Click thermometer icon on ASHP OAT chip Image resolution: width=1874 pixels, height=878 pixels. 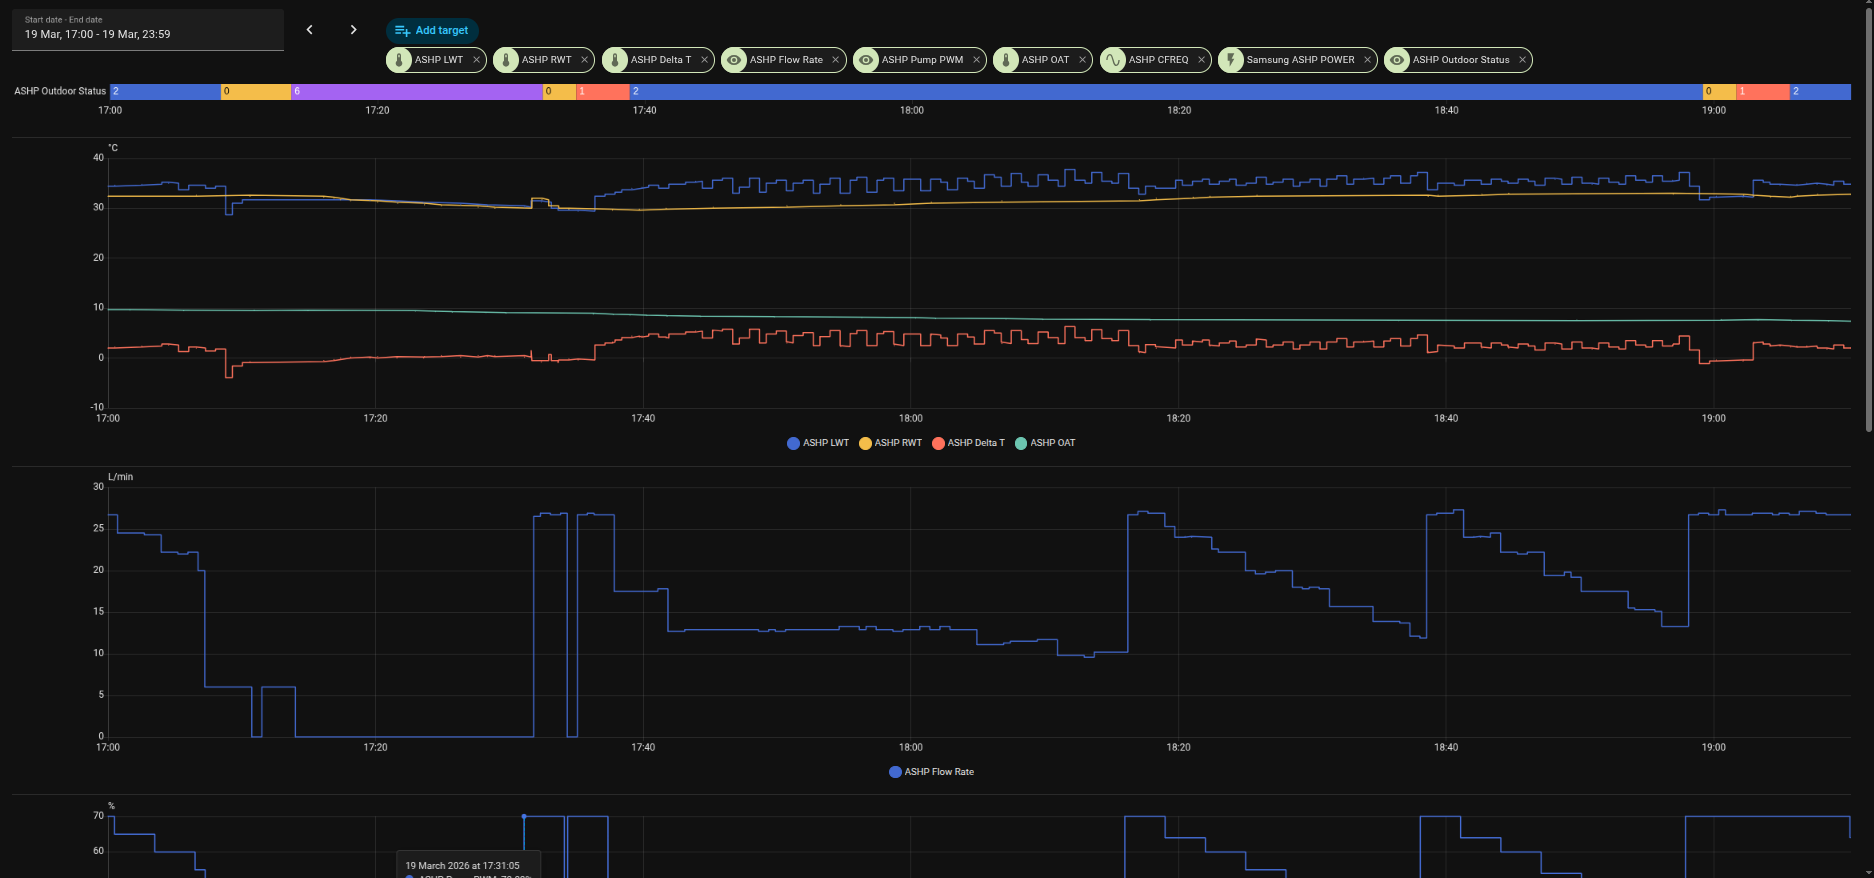(x=1006, y=60)
